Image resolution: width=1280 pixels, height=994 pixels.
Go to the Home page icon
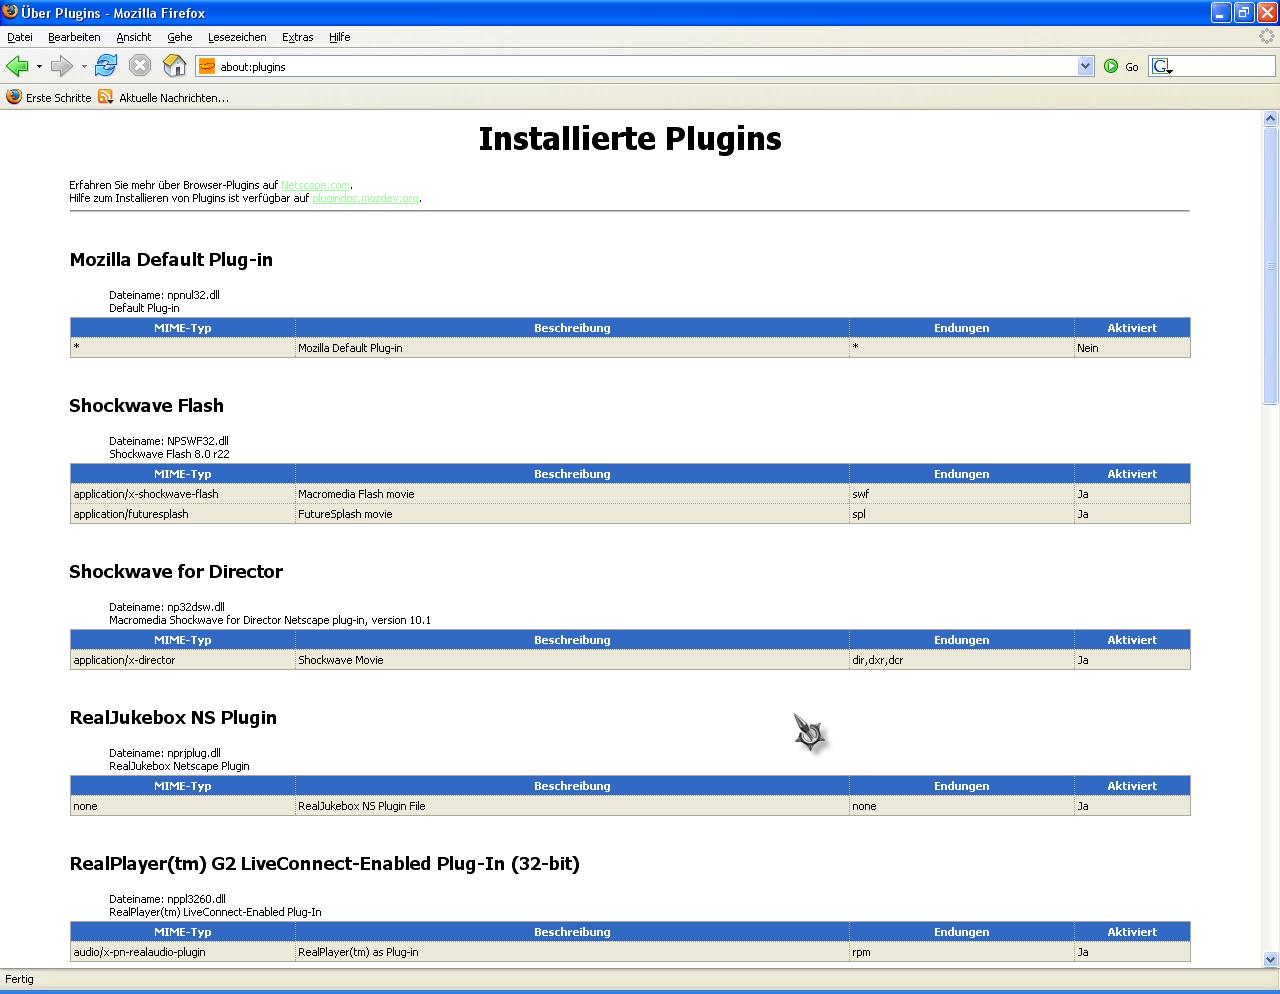pos(174,66)
